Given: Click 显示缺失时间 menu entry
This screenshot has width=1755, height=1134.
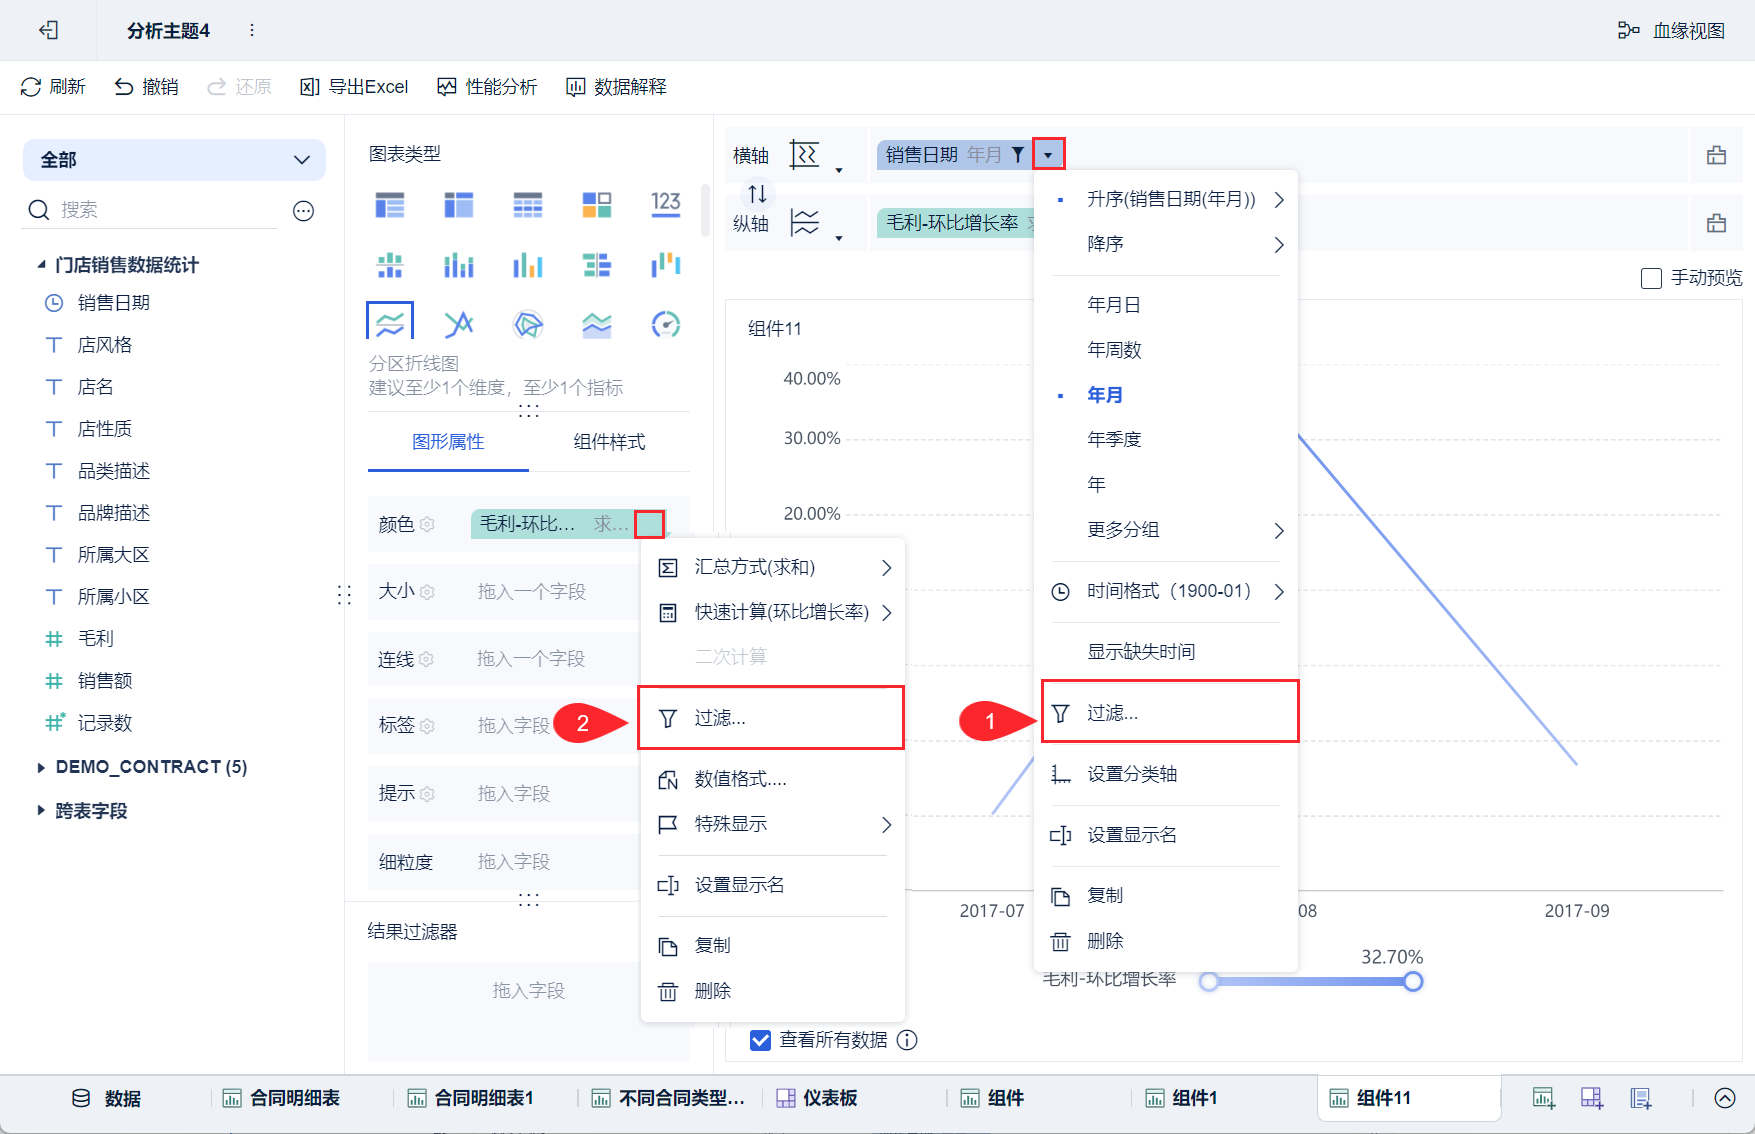Looking at the screenshot, I should [1166, 652].
